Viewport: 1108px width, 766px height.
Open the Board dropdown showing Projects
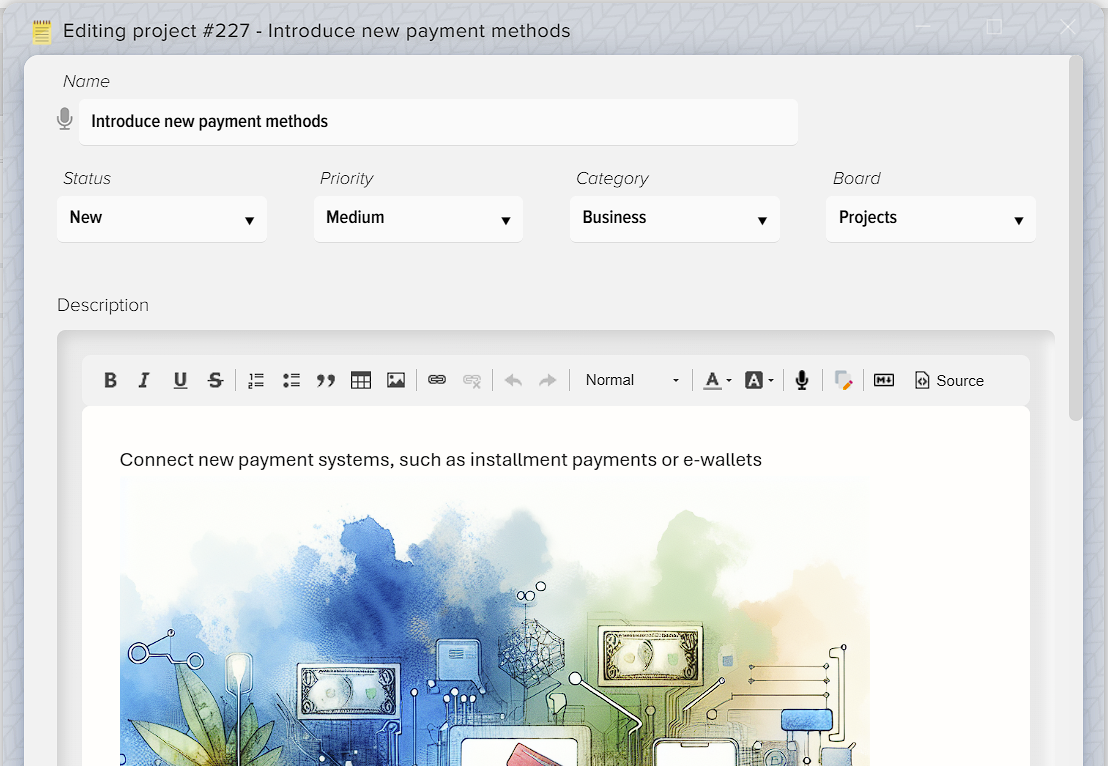(x=931, y=218)
